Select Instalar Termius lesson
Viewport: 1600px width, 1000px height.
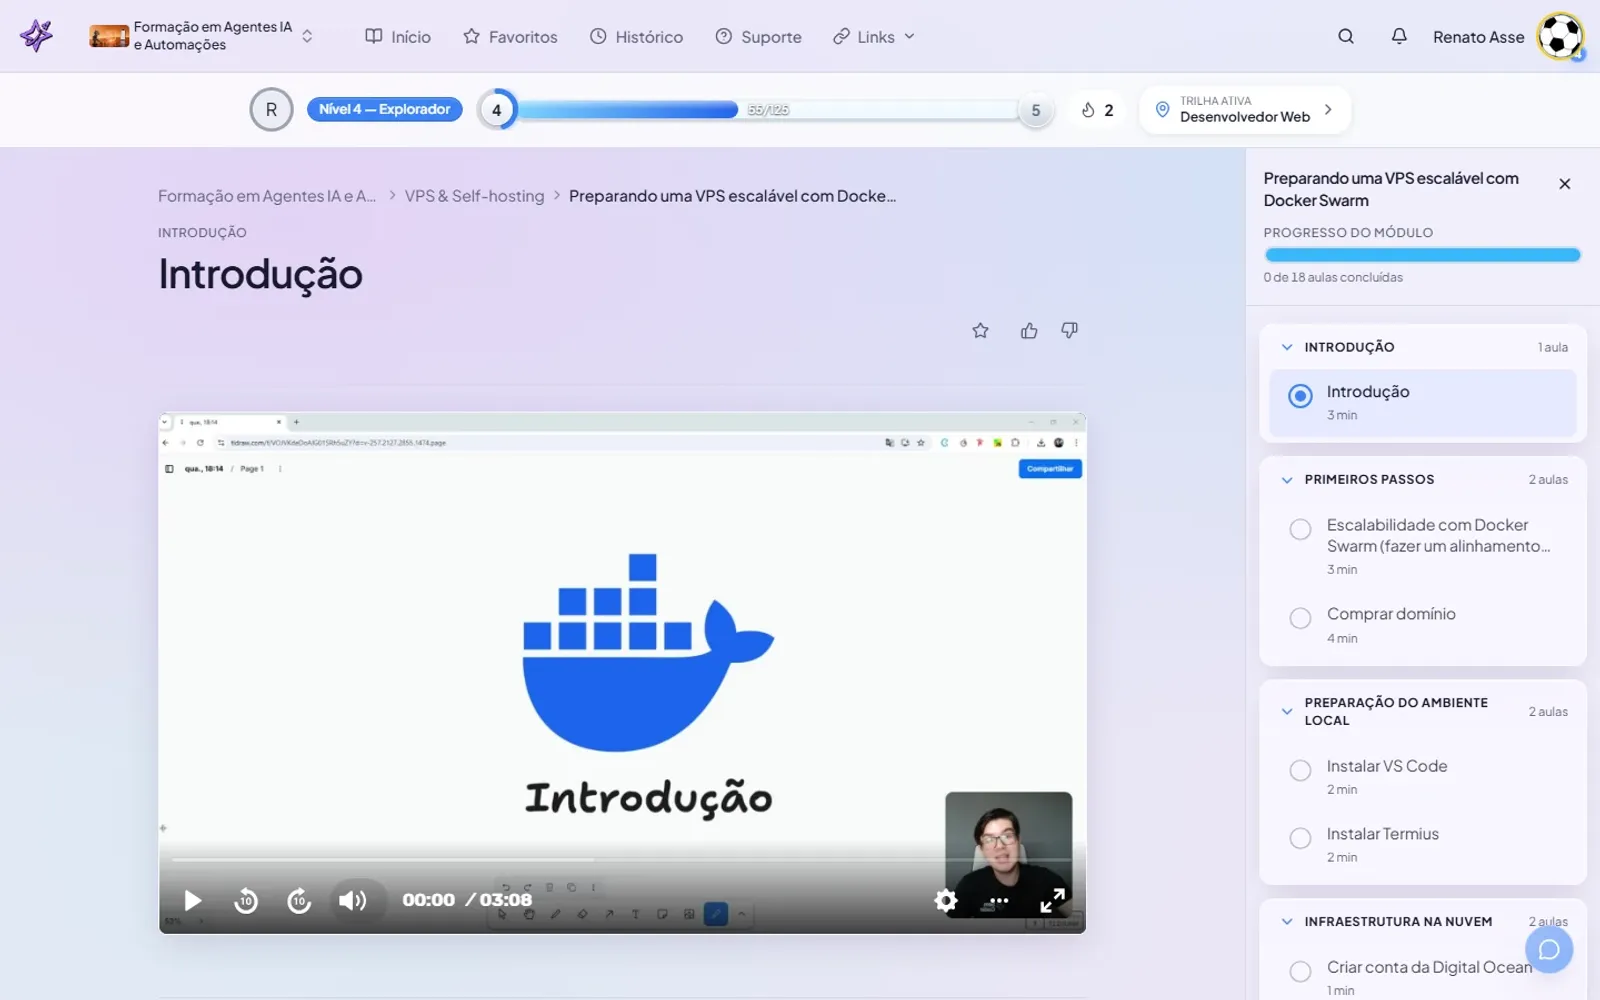click(x=1423, y=844)
